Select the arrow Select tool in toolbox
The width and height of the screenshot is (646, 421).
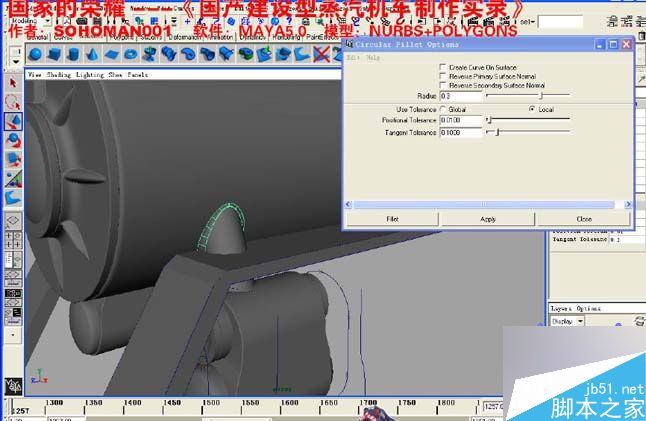pos(13,83)
